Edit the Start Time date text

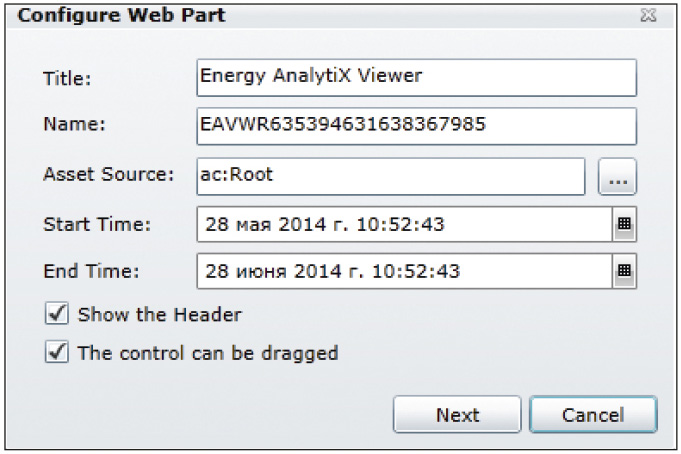[x=404, y=224]
